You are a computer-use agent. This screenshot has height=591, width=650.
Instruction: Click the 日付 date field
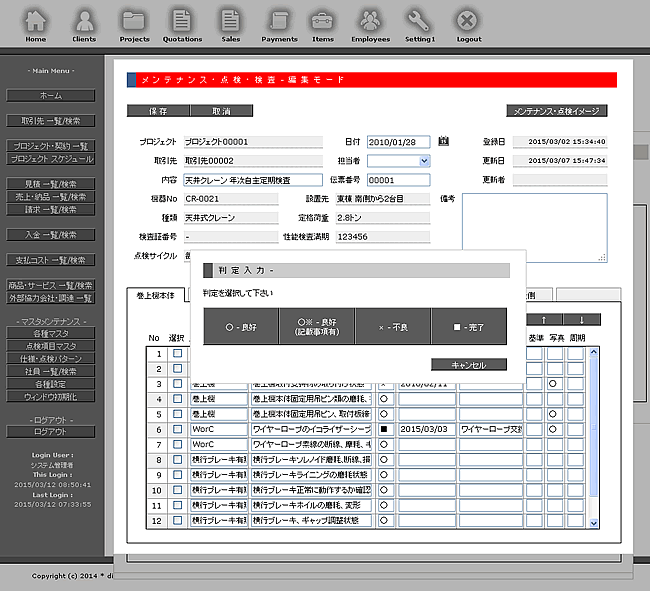[x=399, y=142]
